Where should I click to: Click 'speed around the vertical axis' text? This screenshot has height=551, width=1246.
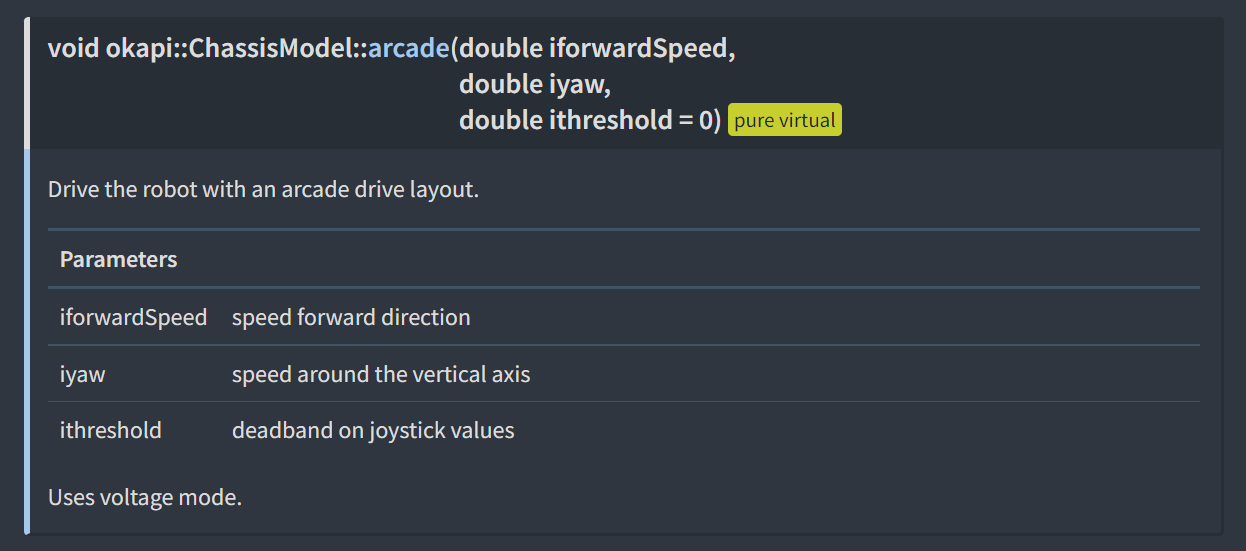click(x=381, y=375)
